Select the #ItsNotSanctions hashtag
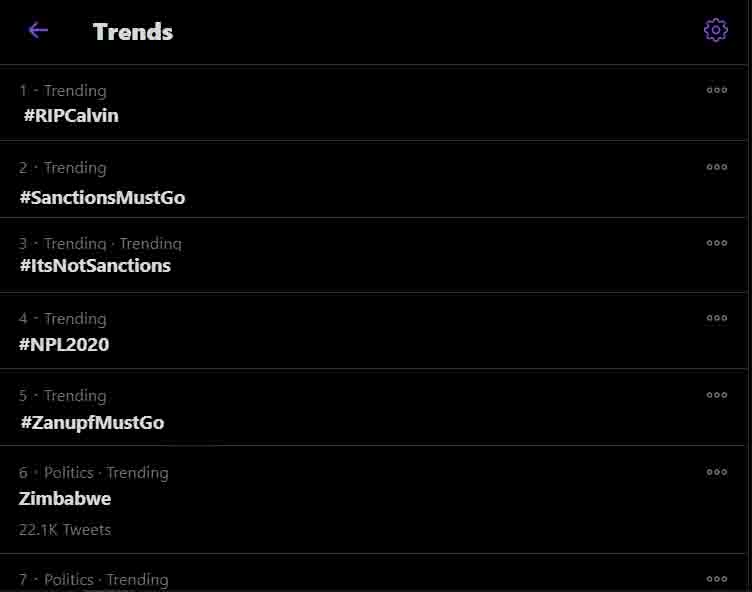 95,265
